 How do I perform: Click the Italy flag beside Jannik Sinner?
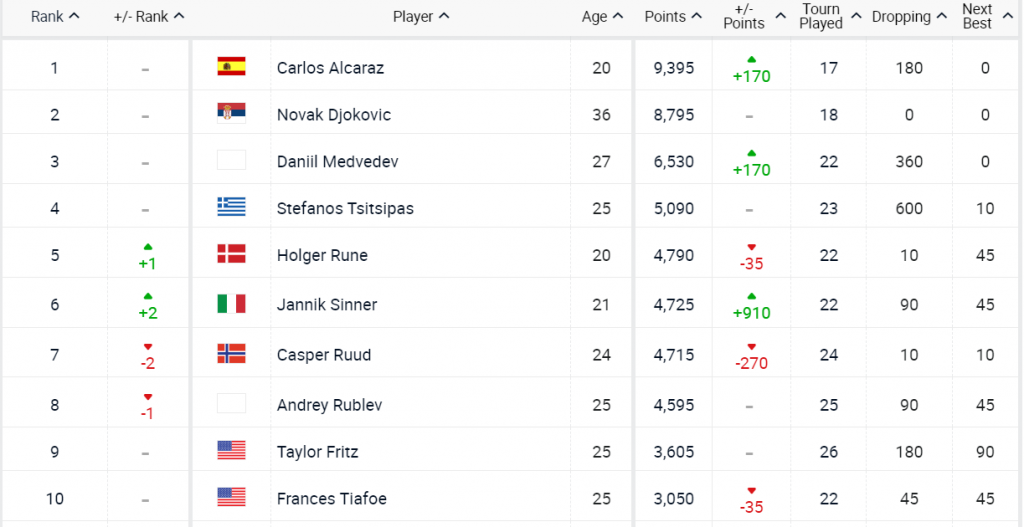pos(231,304)
